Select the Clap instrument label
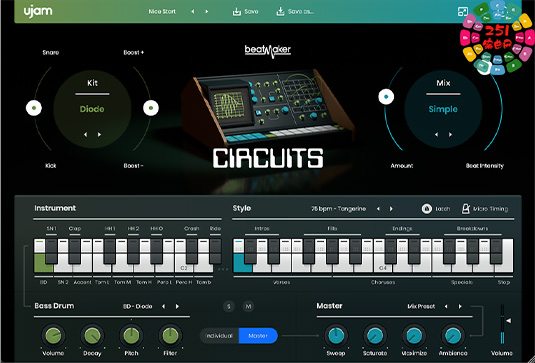 (x=74, y=229)
